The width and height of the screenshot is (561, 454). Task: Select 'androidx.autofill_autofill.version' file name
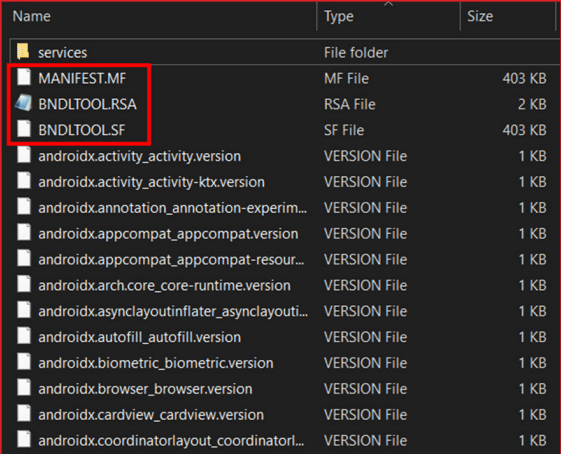(x=140, y=337)
